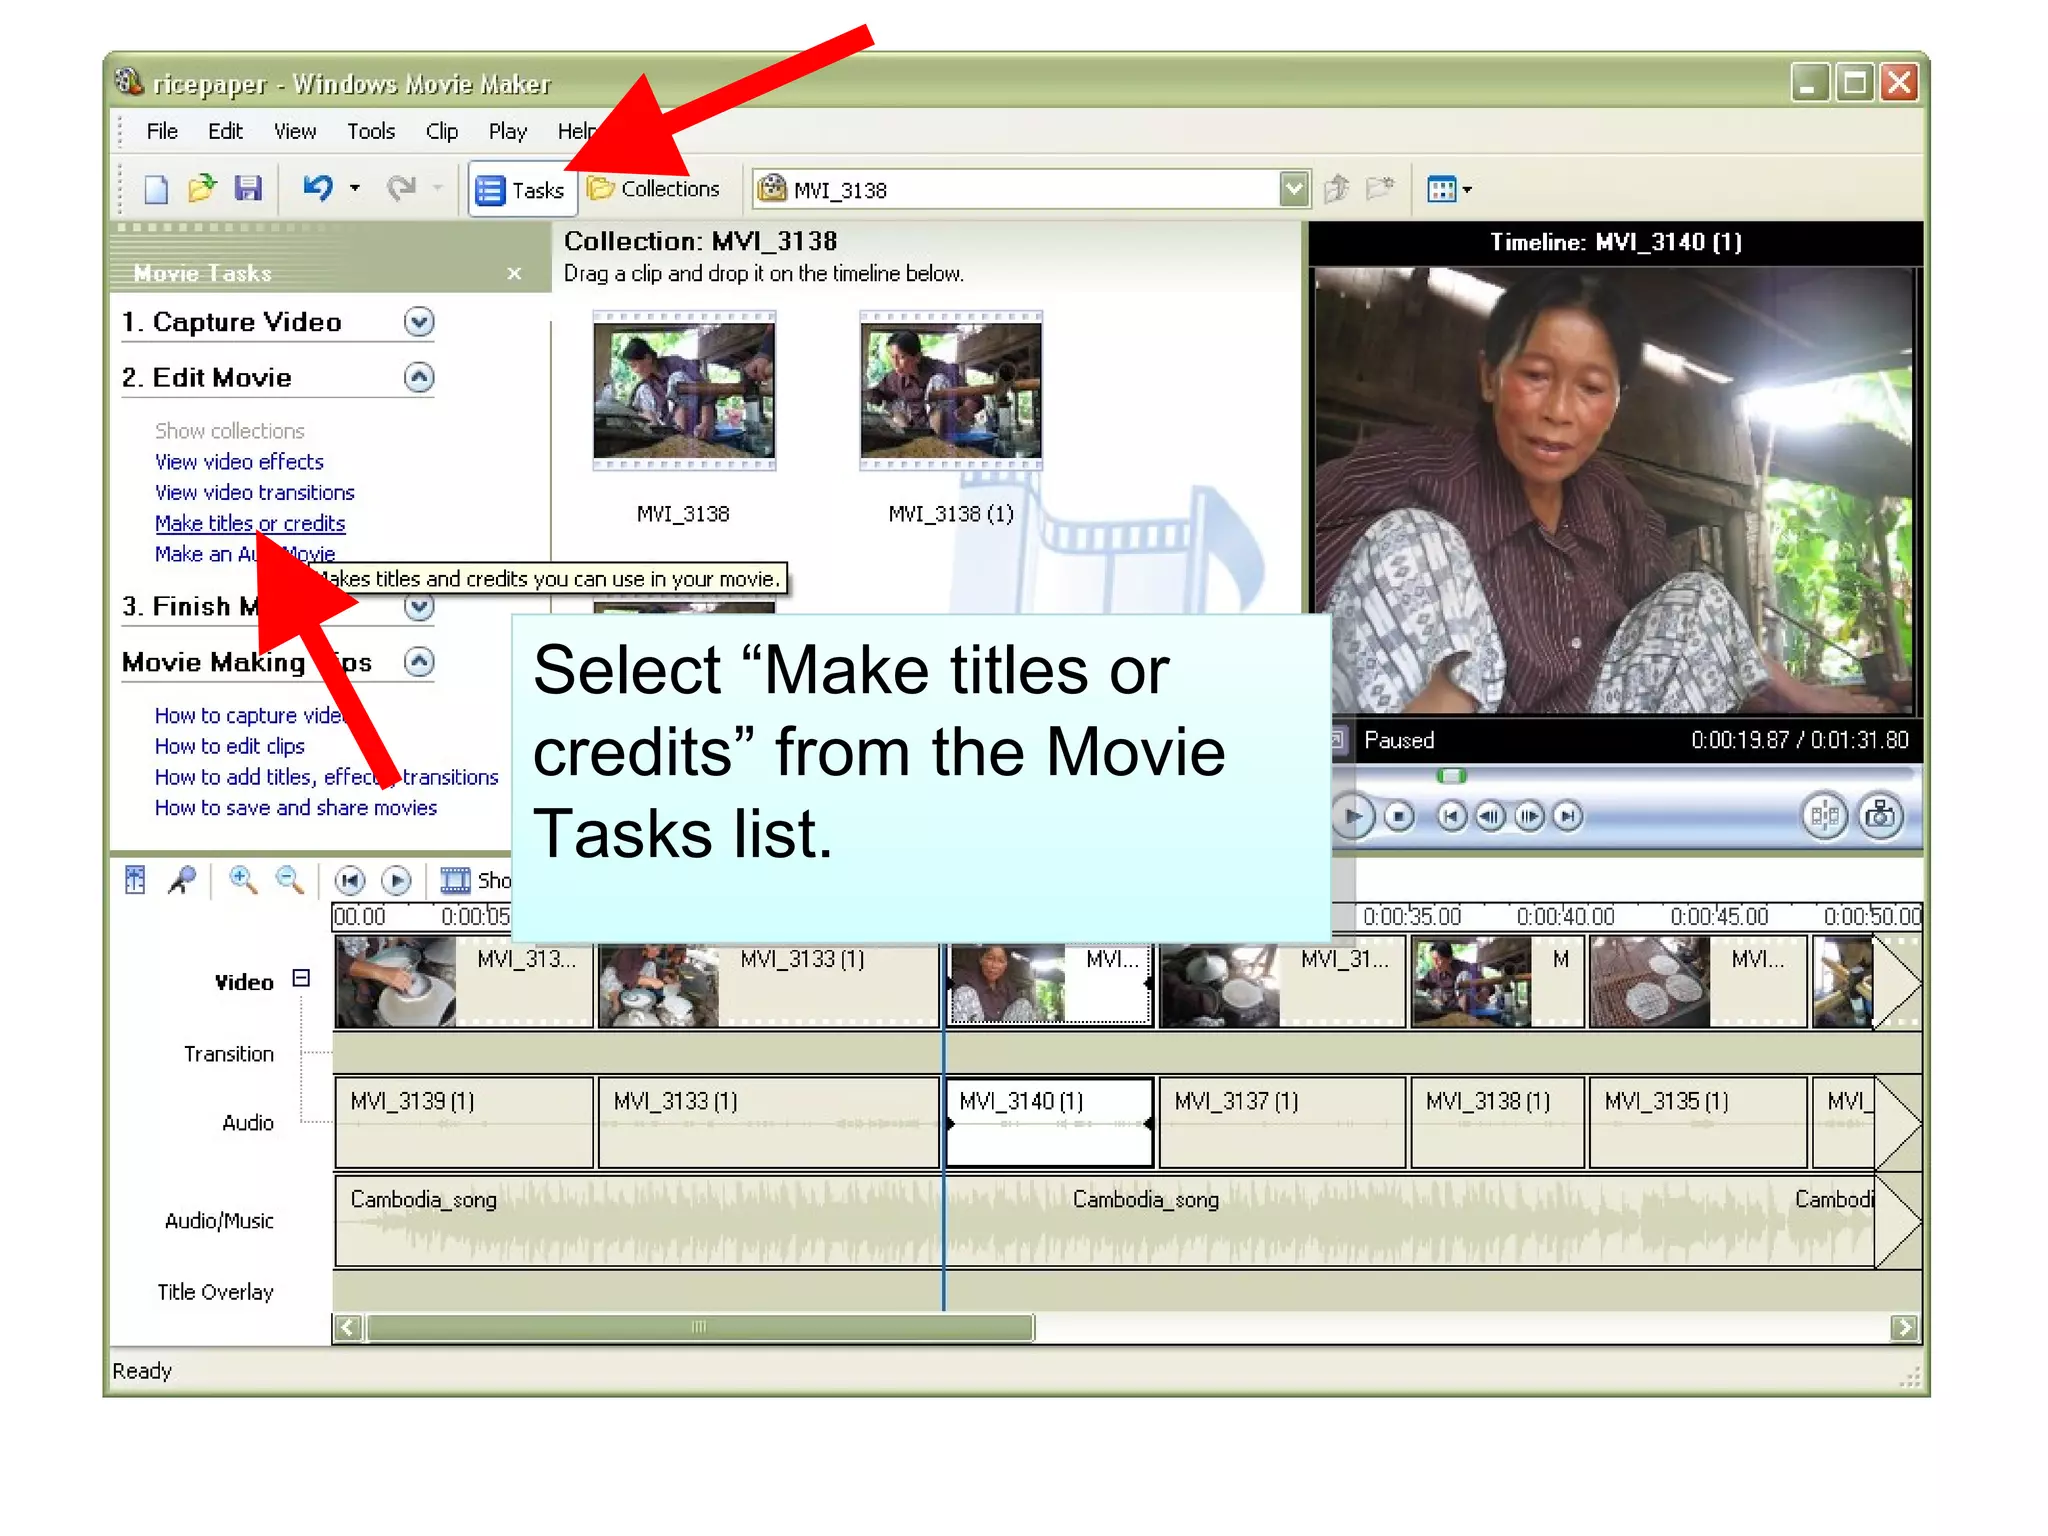Open the Tools menu
The height and width of the screenshot is (1536, 2048).
(371, 131)
